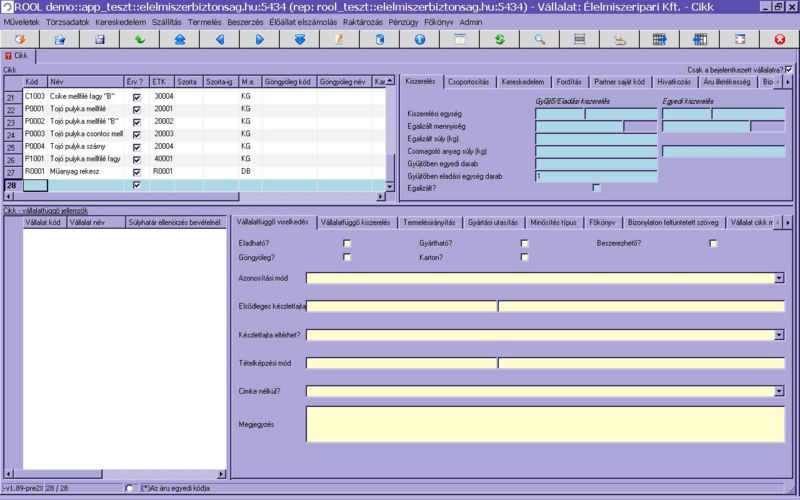Open the Címke nélkül? dropdown list
Viewport: 800px width, 500px height.
779,391
